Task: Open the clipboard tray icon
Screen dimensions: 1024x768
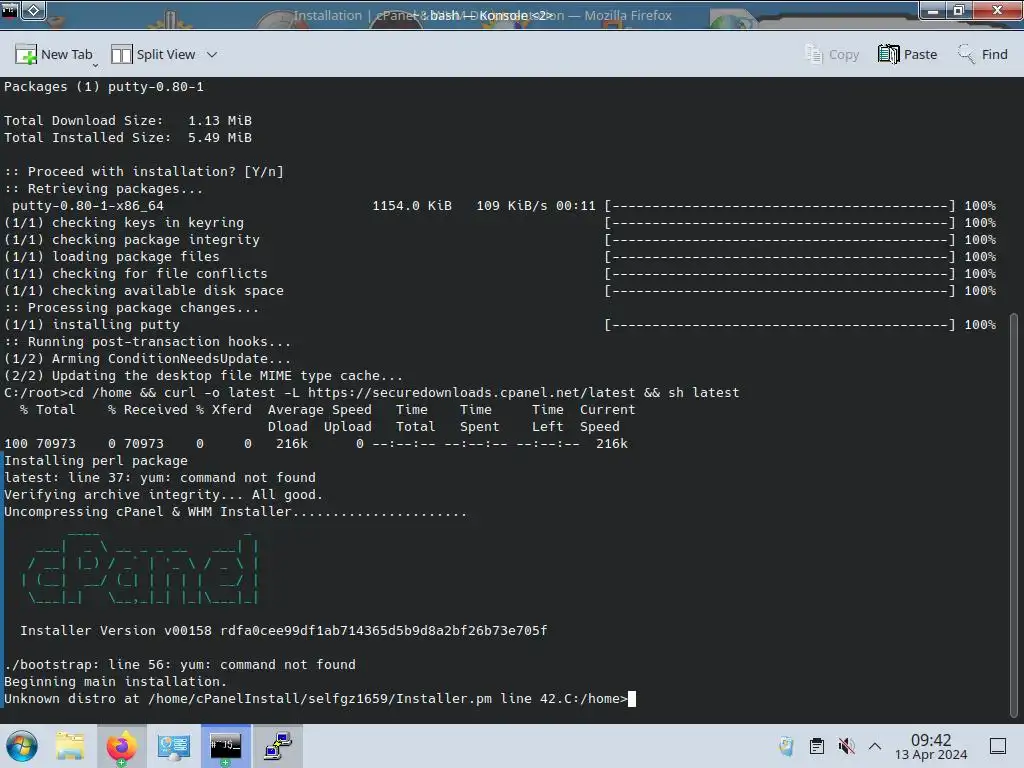Action: (816, 746)
